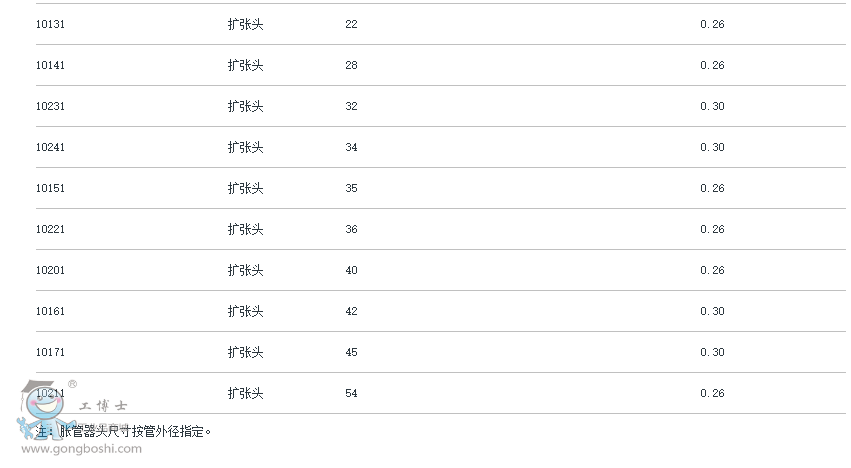Select model number 10201

click(50, 270)
